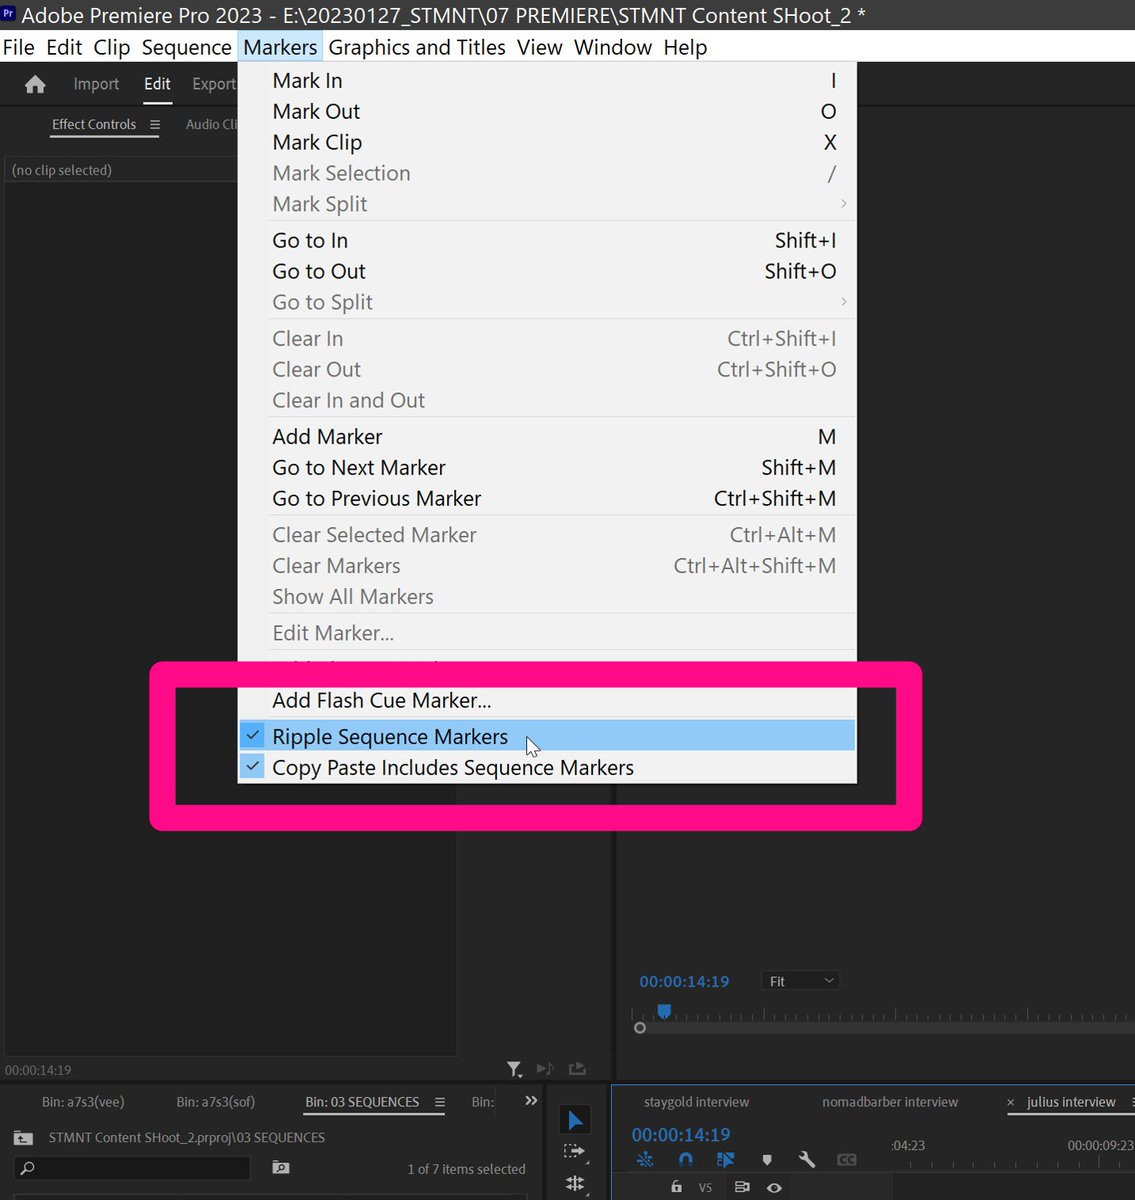The height and width of the screenshot is (1200, 1135).
Task: Open Bin 03 SEQUENCES panel menu icon
Action: pos(439,1102)
